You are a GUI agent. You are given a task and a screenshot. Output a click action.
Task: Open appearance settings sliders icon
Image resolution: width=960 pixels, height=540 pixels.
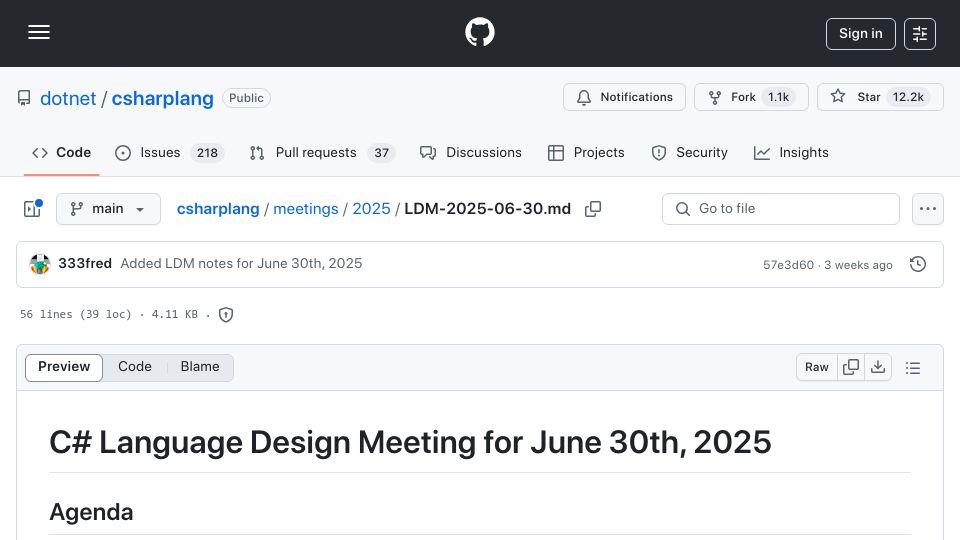[920, 34]
